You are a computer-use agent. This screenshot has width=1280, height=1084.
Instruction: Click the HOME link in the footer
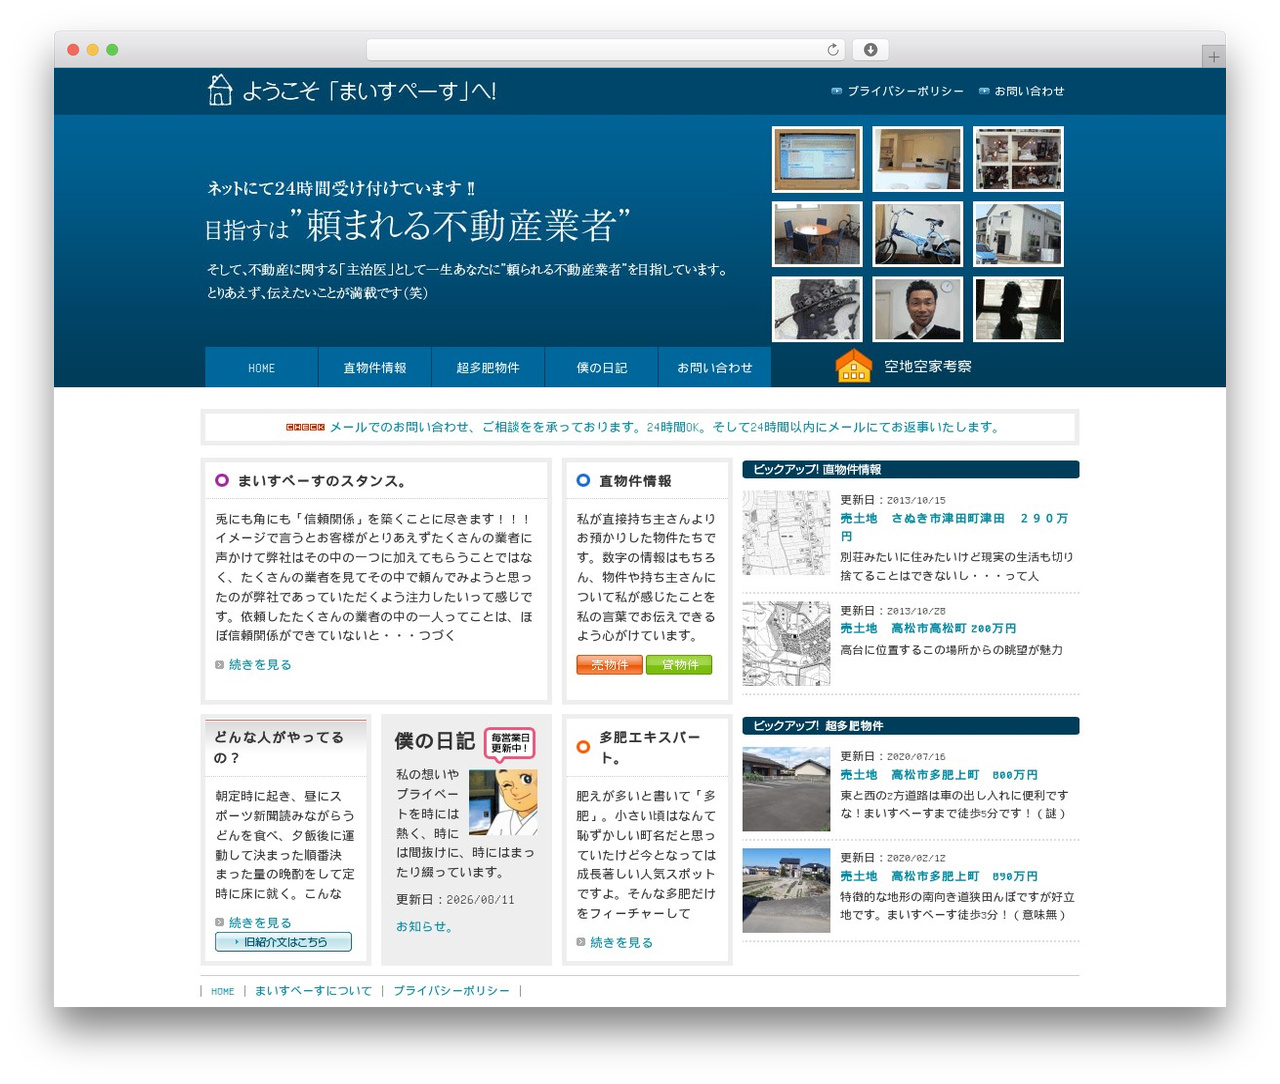tap(223, 991)
